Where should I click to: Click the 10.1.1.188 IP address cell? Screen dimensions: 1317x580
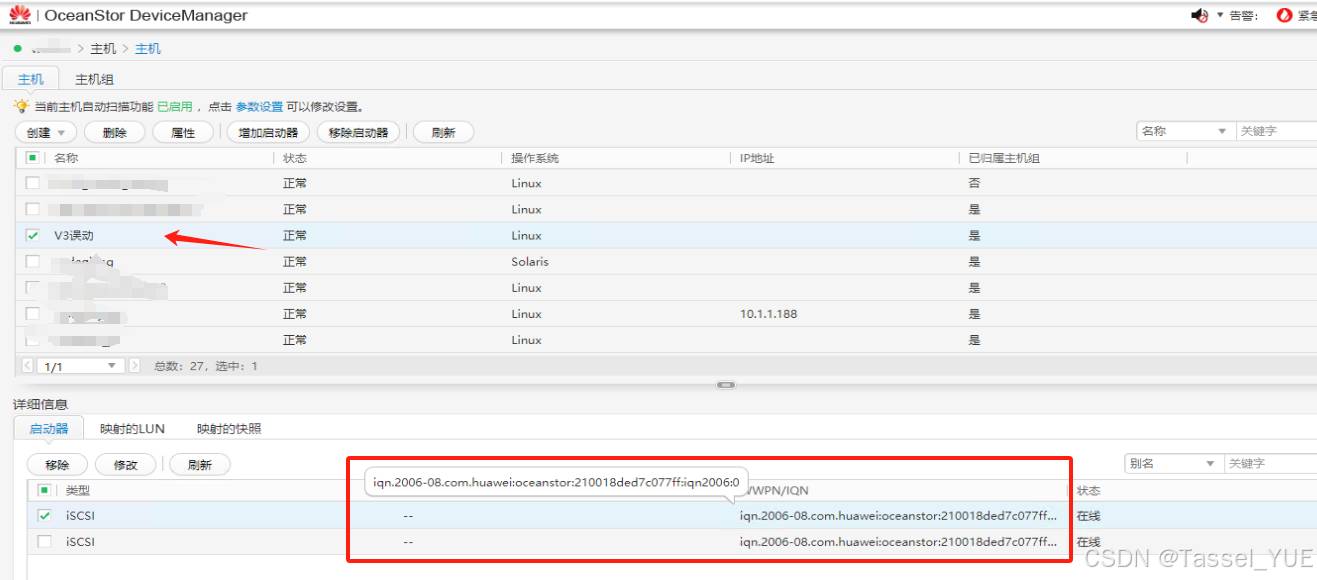(x=768, y=314)
